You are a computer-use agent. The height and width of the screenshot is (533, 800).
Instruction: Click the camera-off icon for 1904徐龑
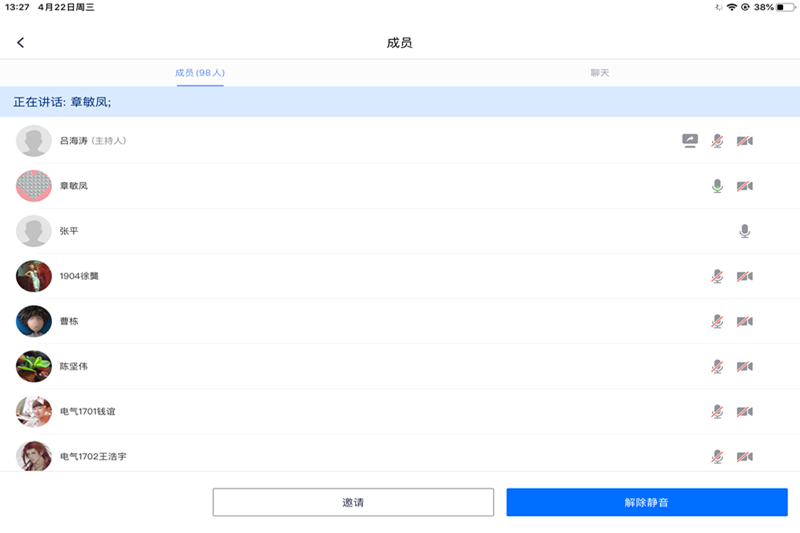[745, 276]
